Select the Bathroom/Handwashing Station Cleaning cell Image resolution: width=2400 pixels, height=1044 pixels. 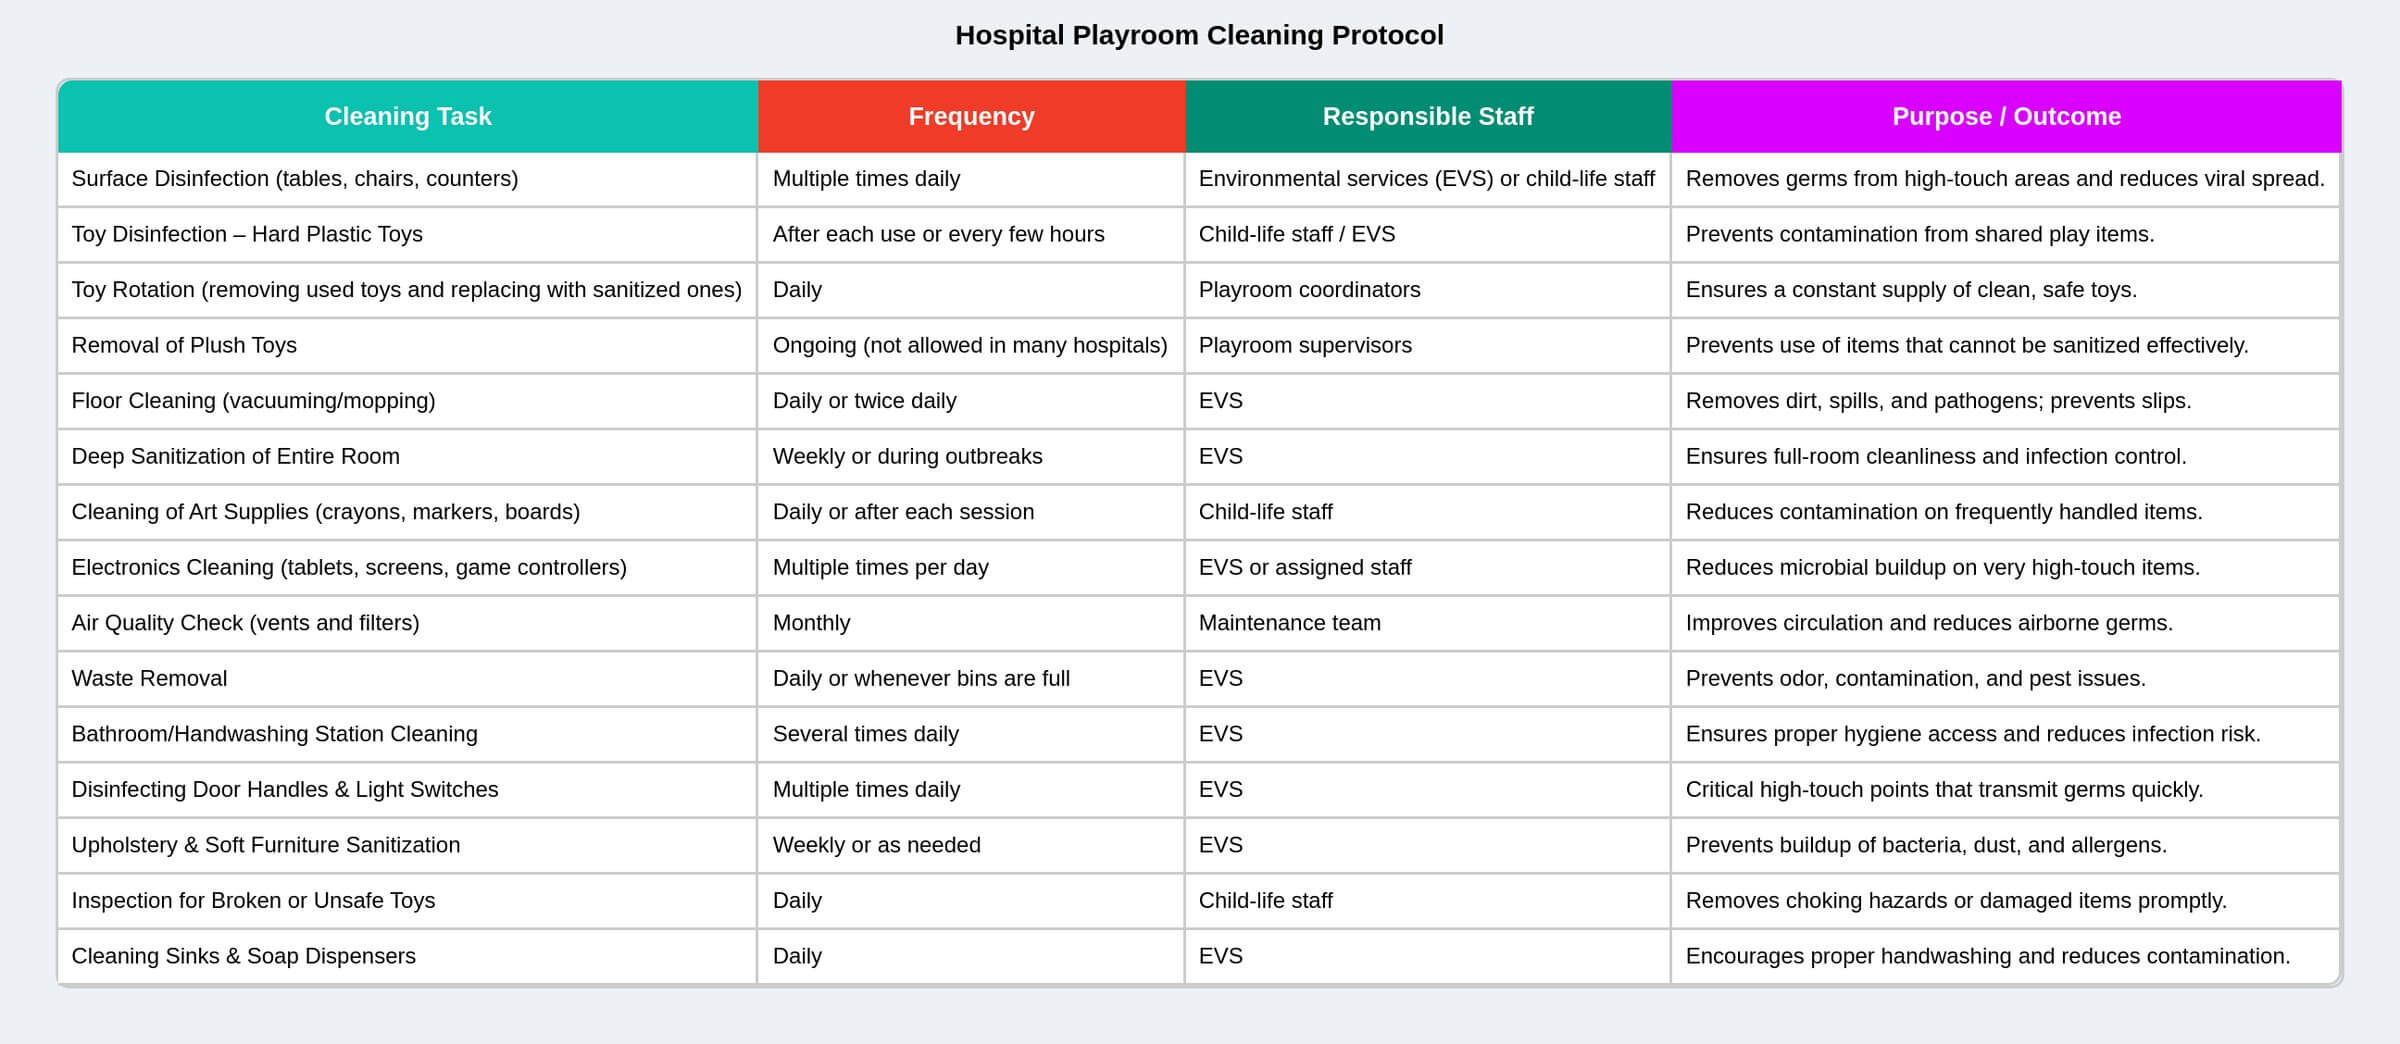pyautogui.click(x=274, y=734)
